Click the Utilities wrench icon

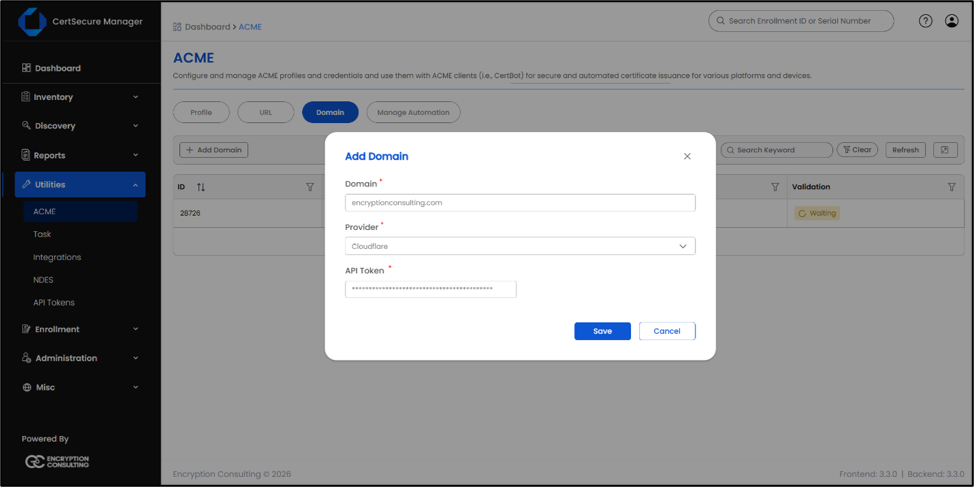tap(26, 184)
